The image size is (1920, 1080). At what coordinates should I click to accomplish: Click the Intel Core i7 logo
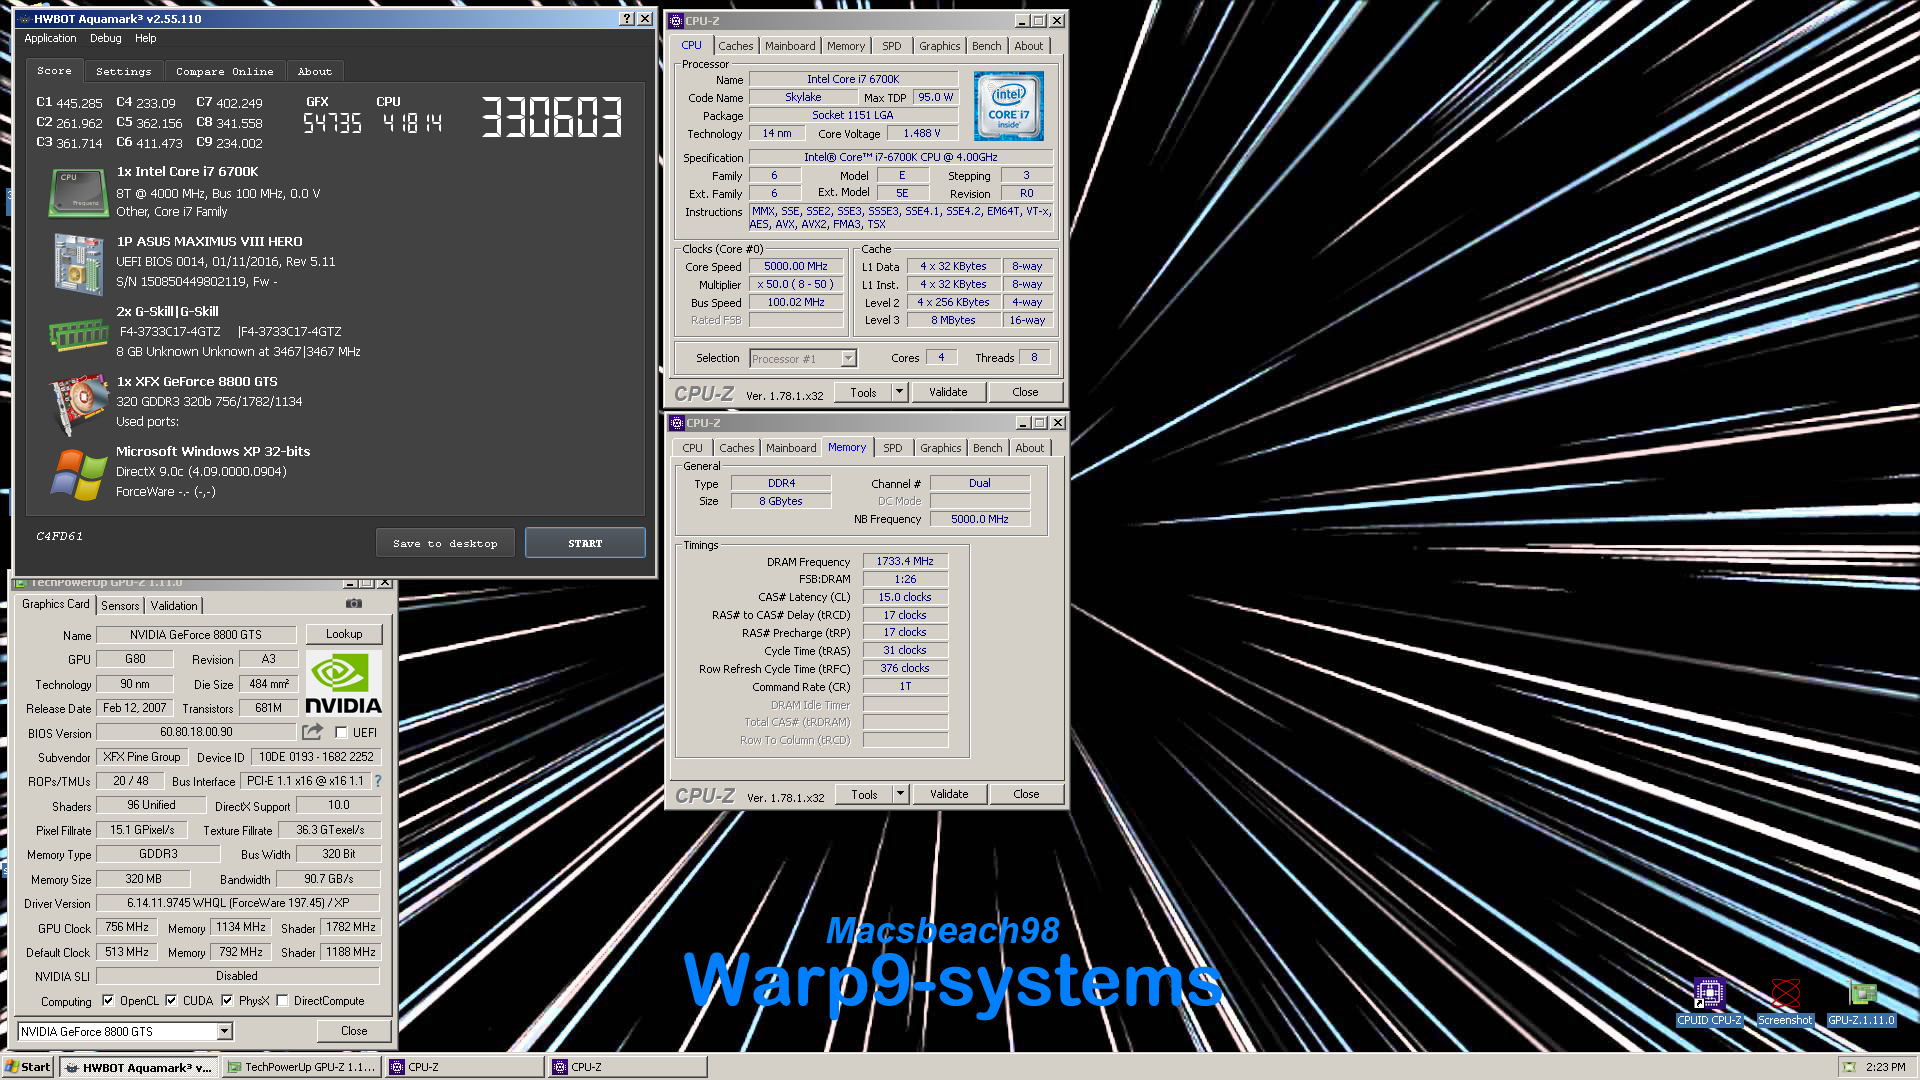[1008, 106]
